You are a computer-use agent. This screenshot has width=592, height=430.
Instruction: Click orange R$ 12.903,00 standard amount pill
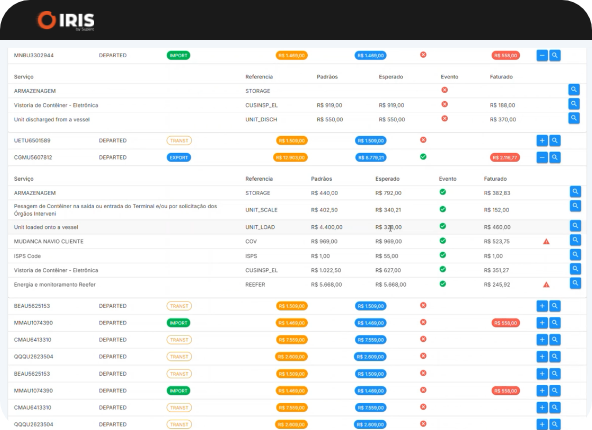click(290, 157)
